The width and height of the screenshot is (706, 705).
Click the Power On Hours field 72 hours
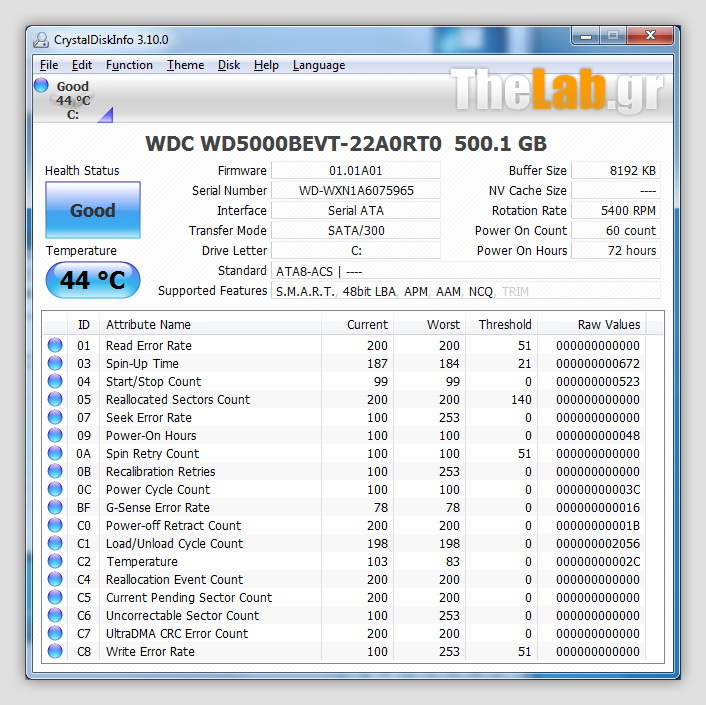pos(615,250)
